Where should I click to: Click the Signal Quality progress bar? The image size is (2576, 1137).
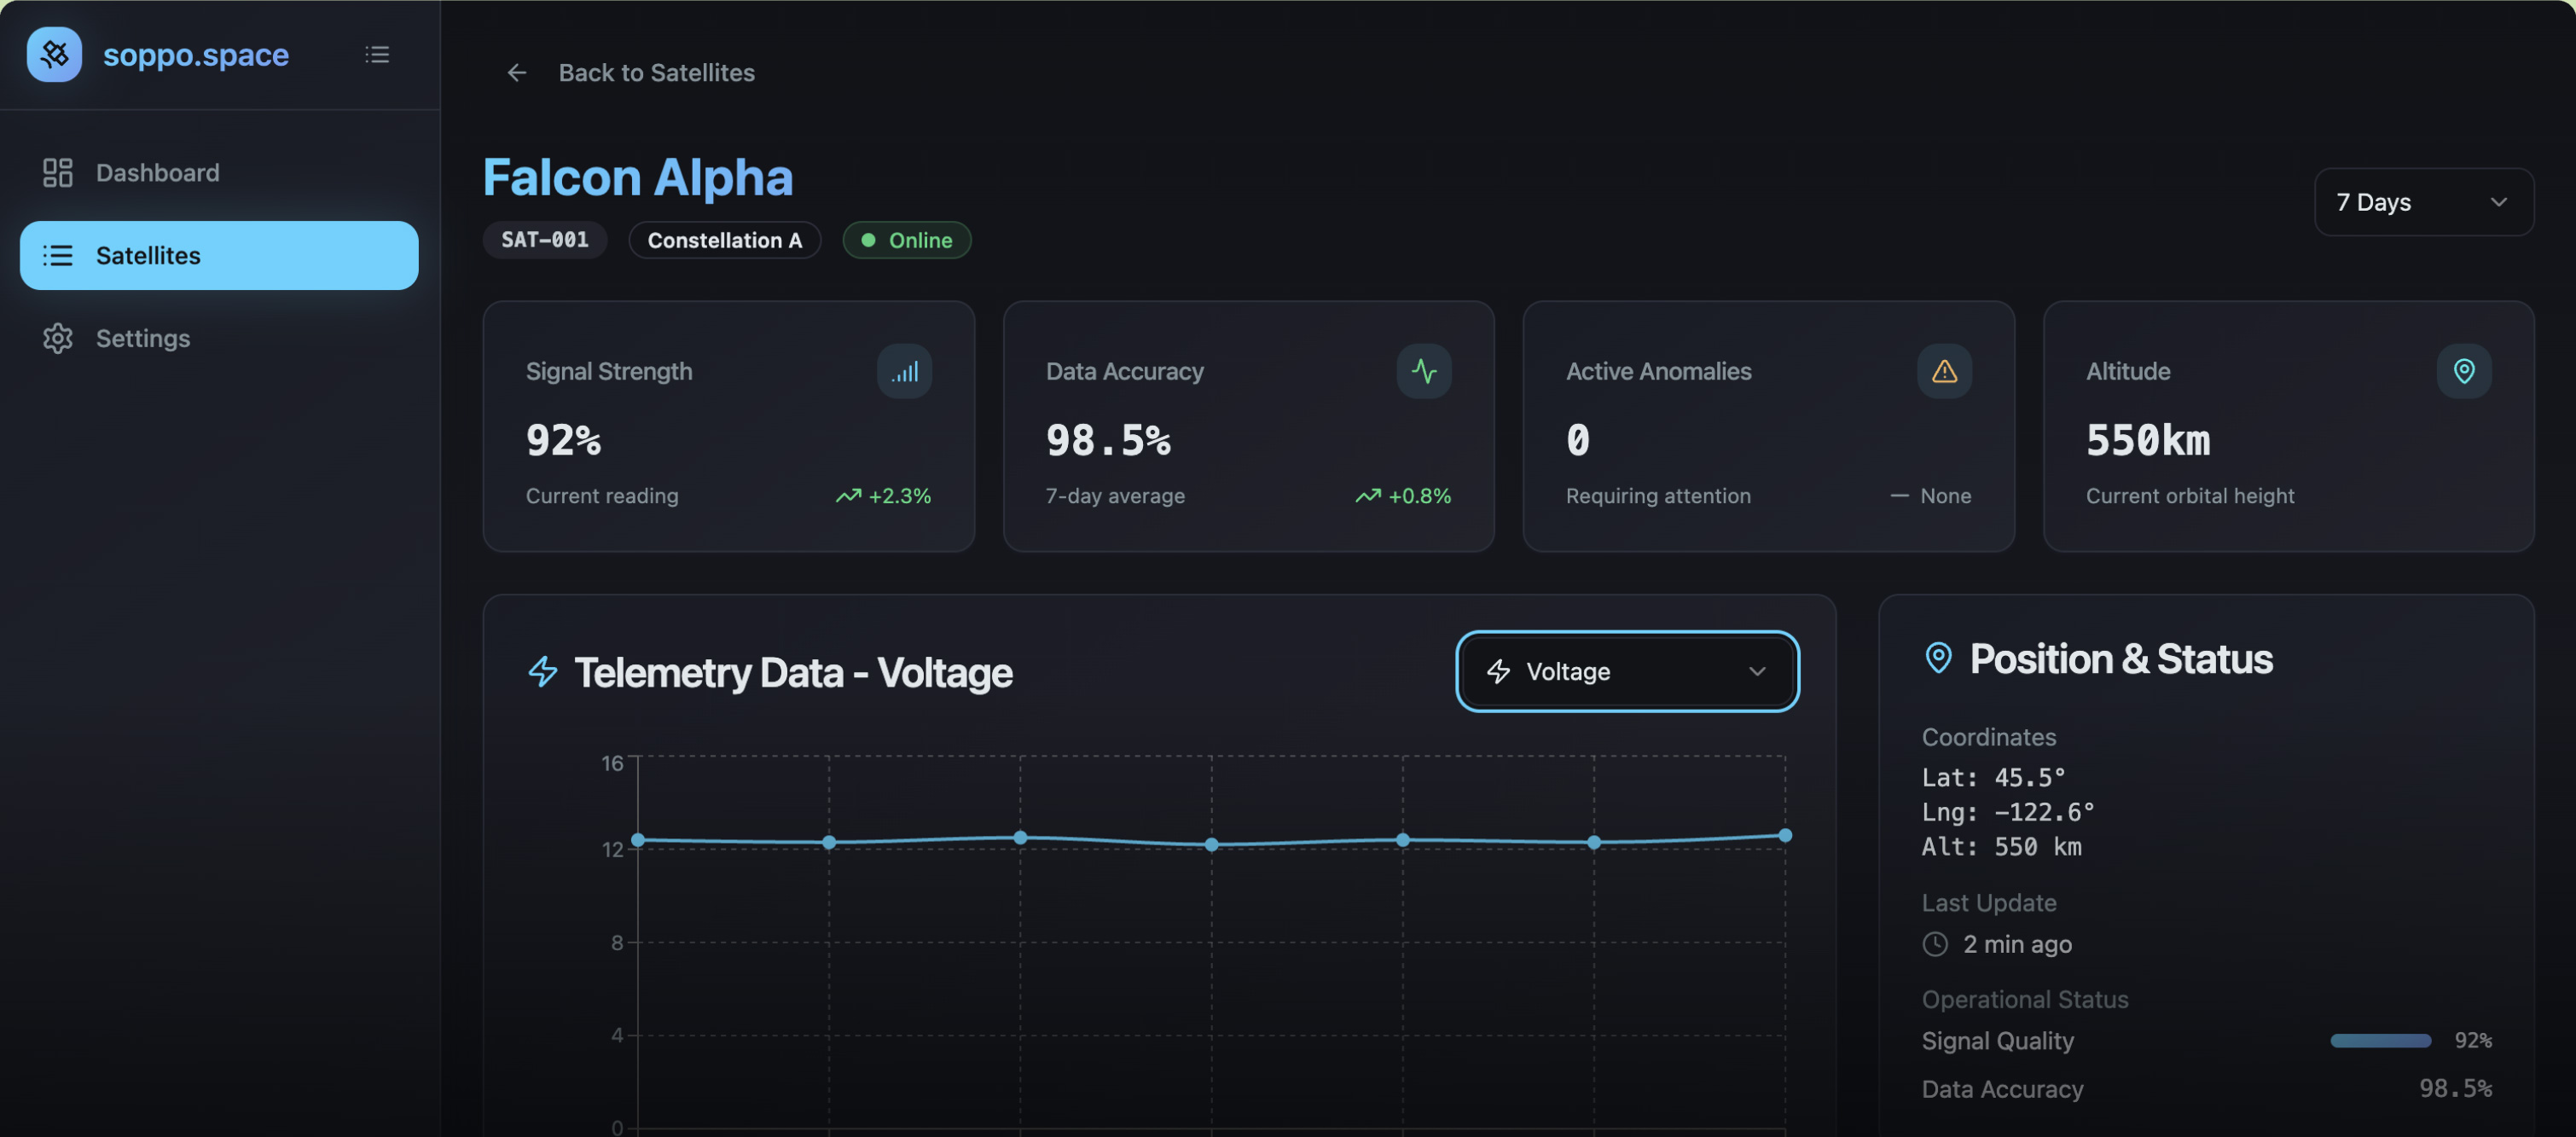(x=2380, y=1040)
